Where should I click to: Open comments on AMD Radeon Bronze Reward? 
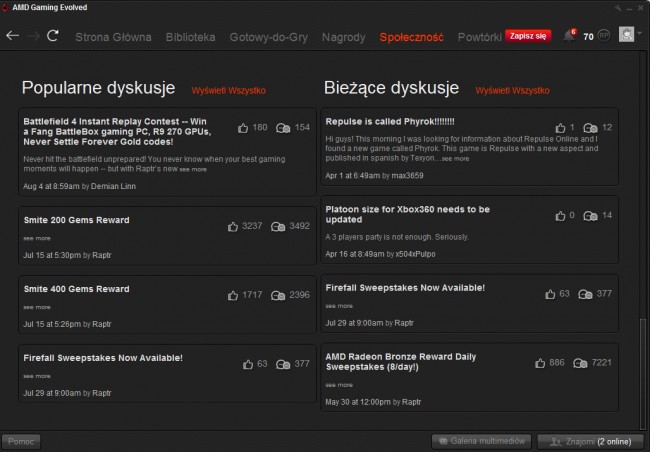click(x=580, y=363)
